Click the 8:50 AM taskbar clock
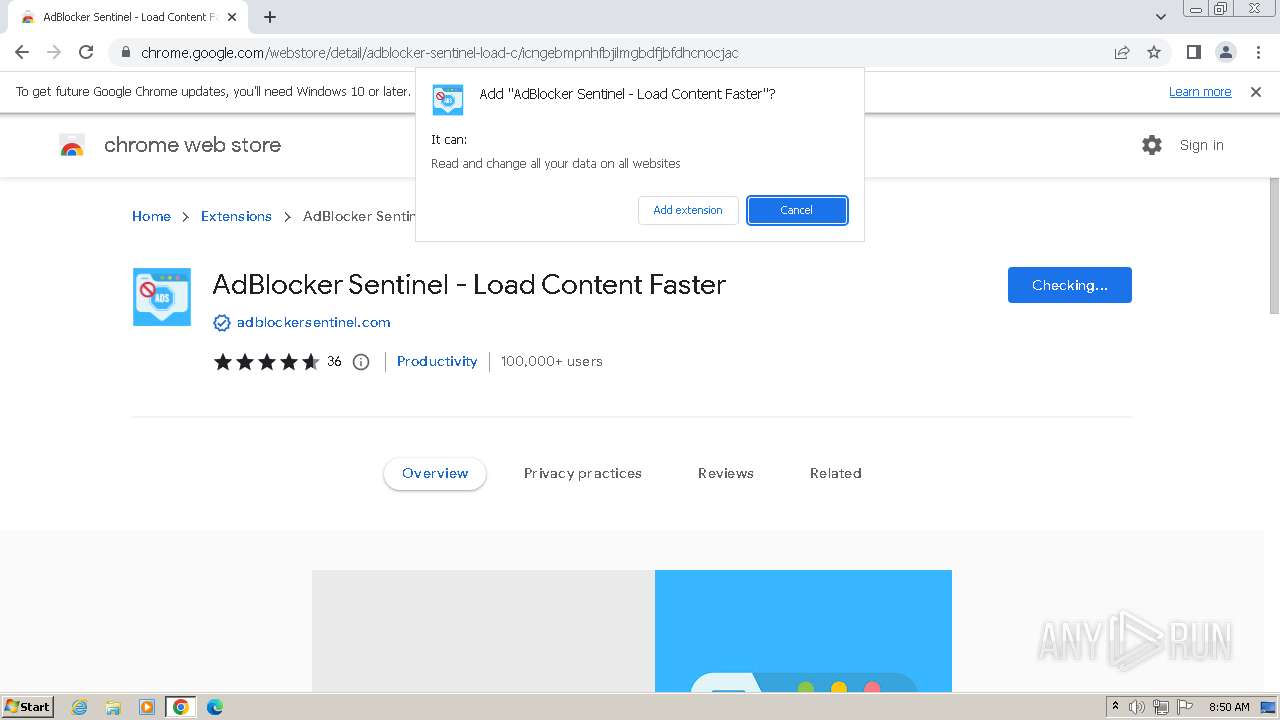1280x720 pixels. [x=1229, y=707]
